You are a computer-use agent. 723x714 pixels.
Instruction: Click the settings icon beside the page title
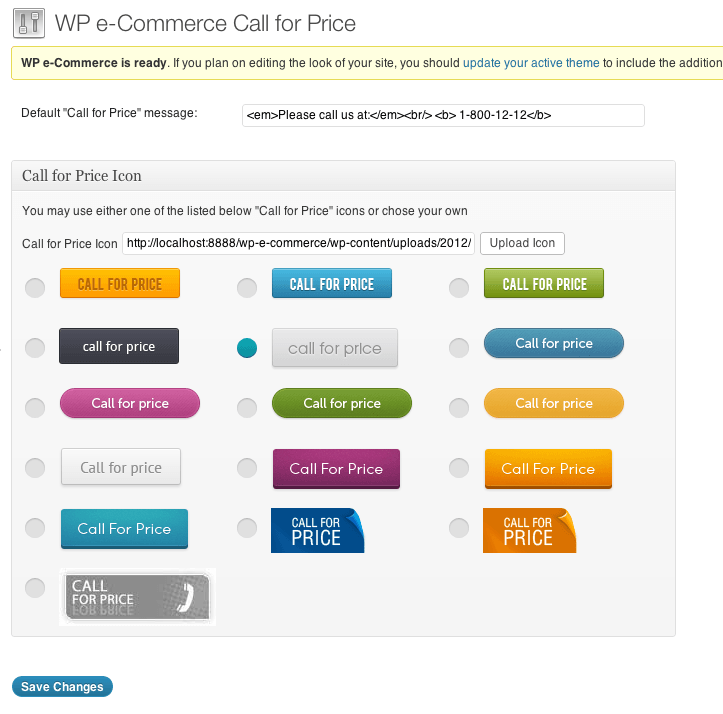[x=29, y=23]
